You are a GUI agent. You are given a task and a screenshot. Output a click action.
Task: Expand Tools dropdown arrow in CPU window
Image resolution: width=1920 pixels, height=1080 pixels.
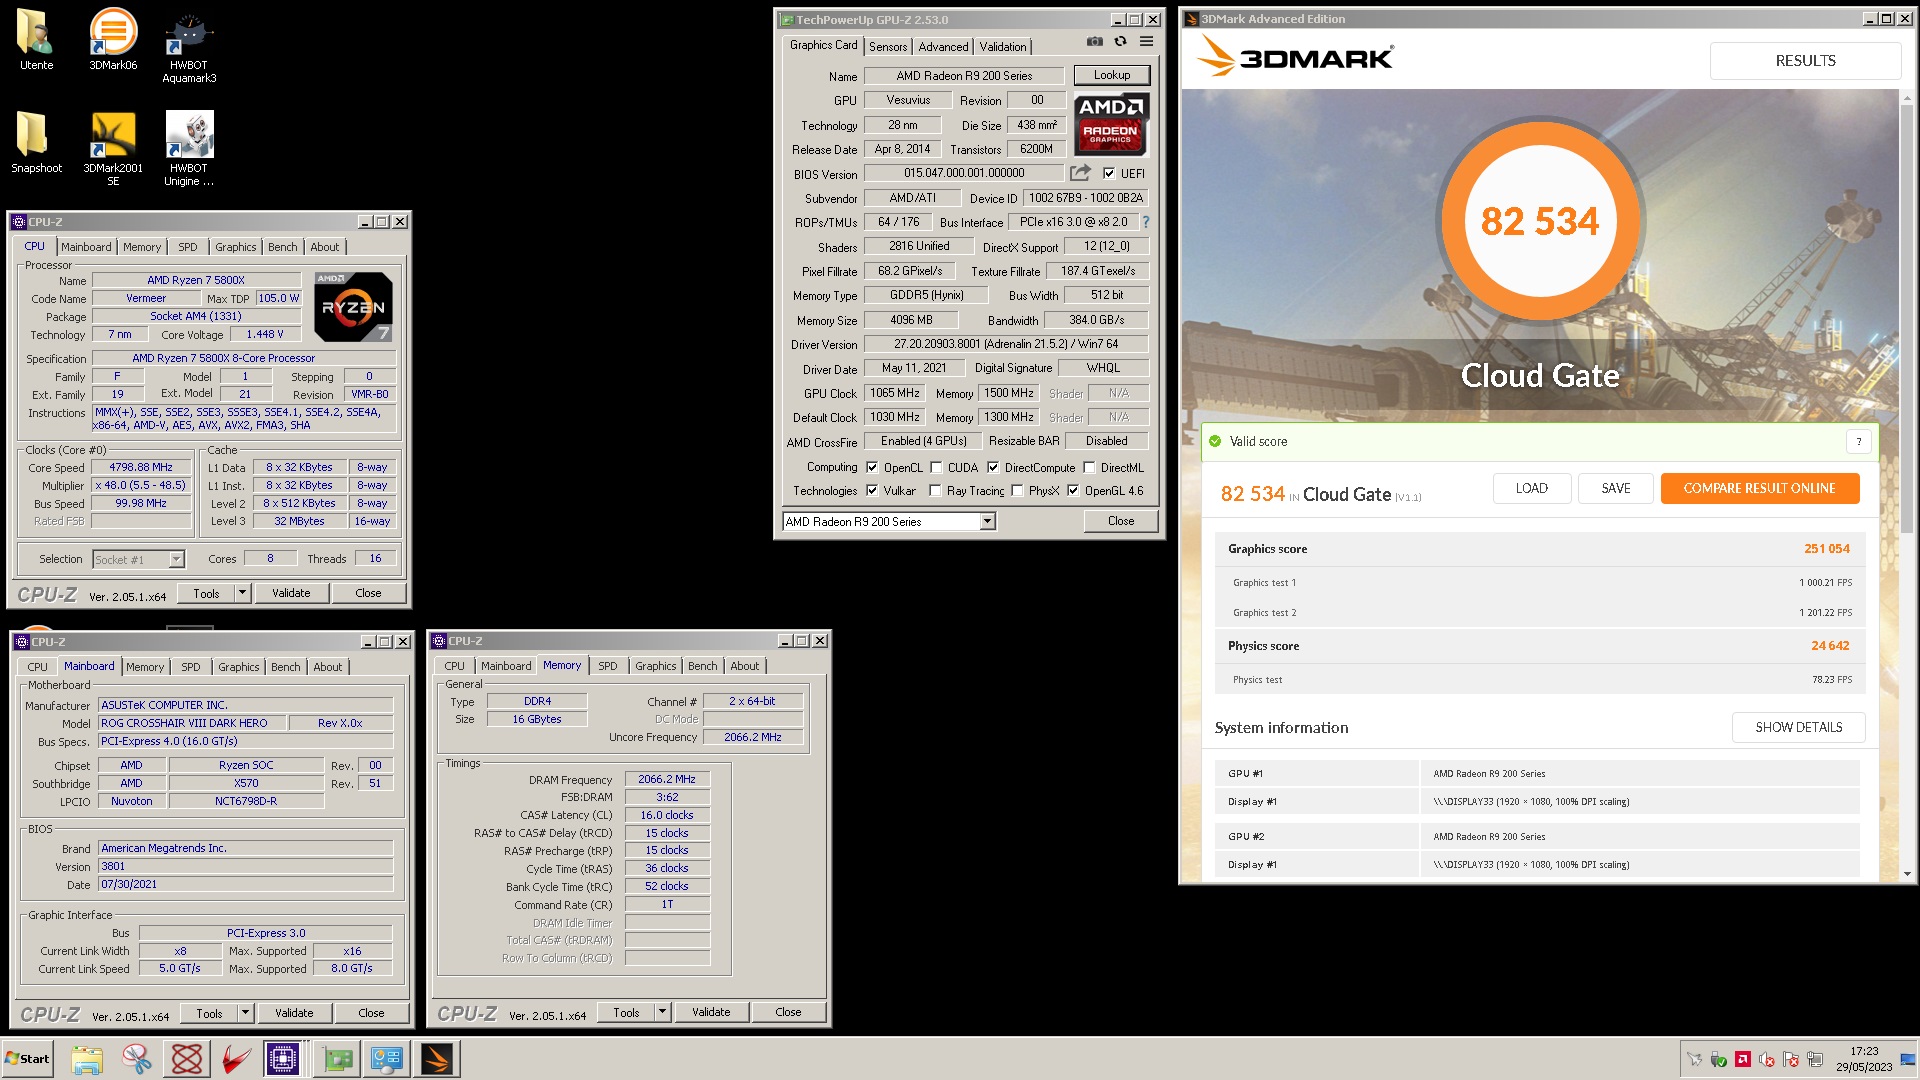[x=242, y=593]
